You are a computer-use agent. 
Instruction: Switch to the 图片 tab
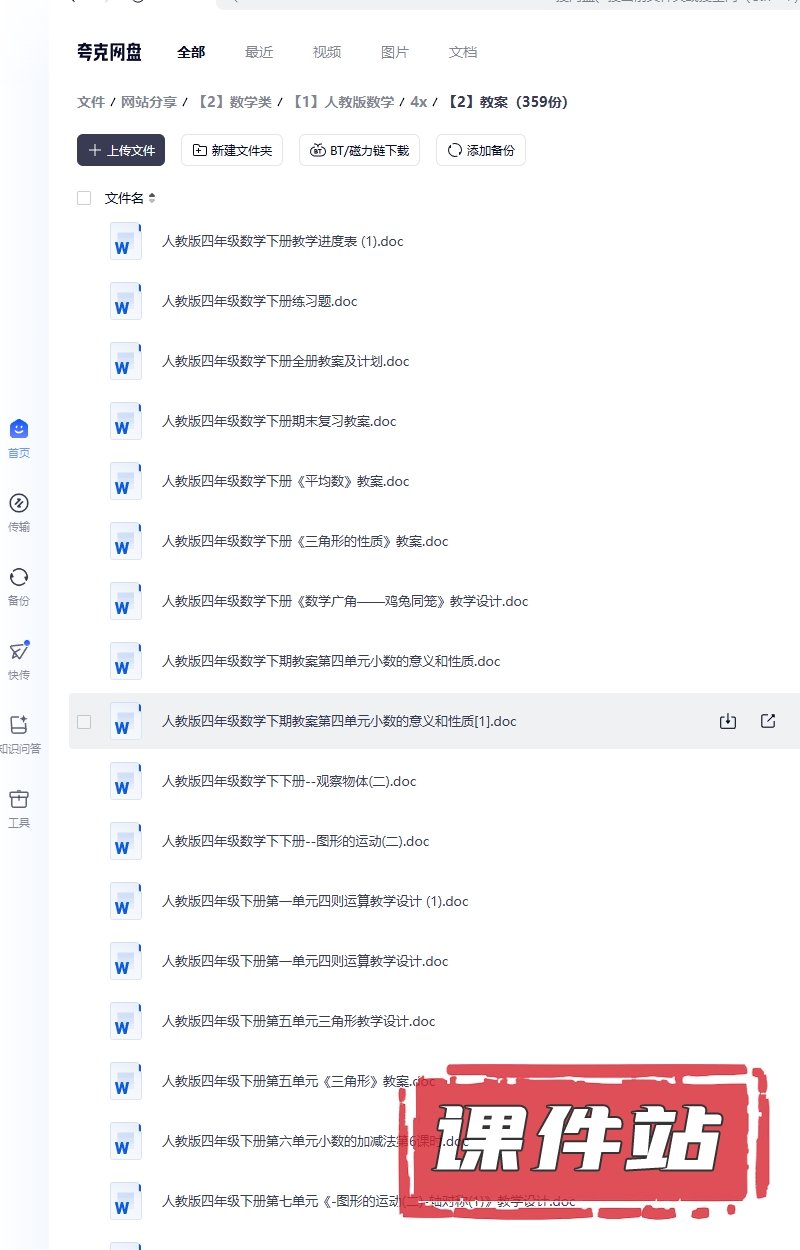(x=395, y=52)
